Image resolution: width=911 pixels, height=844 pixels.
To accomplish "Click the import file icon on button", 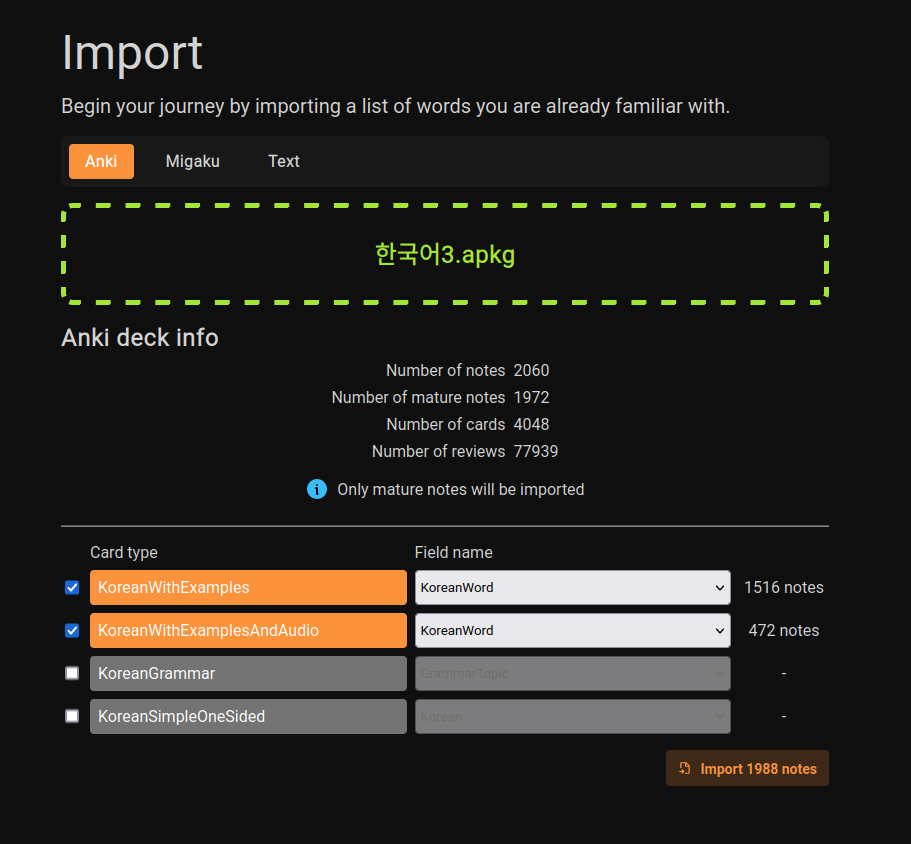I will tap(685, 768).
